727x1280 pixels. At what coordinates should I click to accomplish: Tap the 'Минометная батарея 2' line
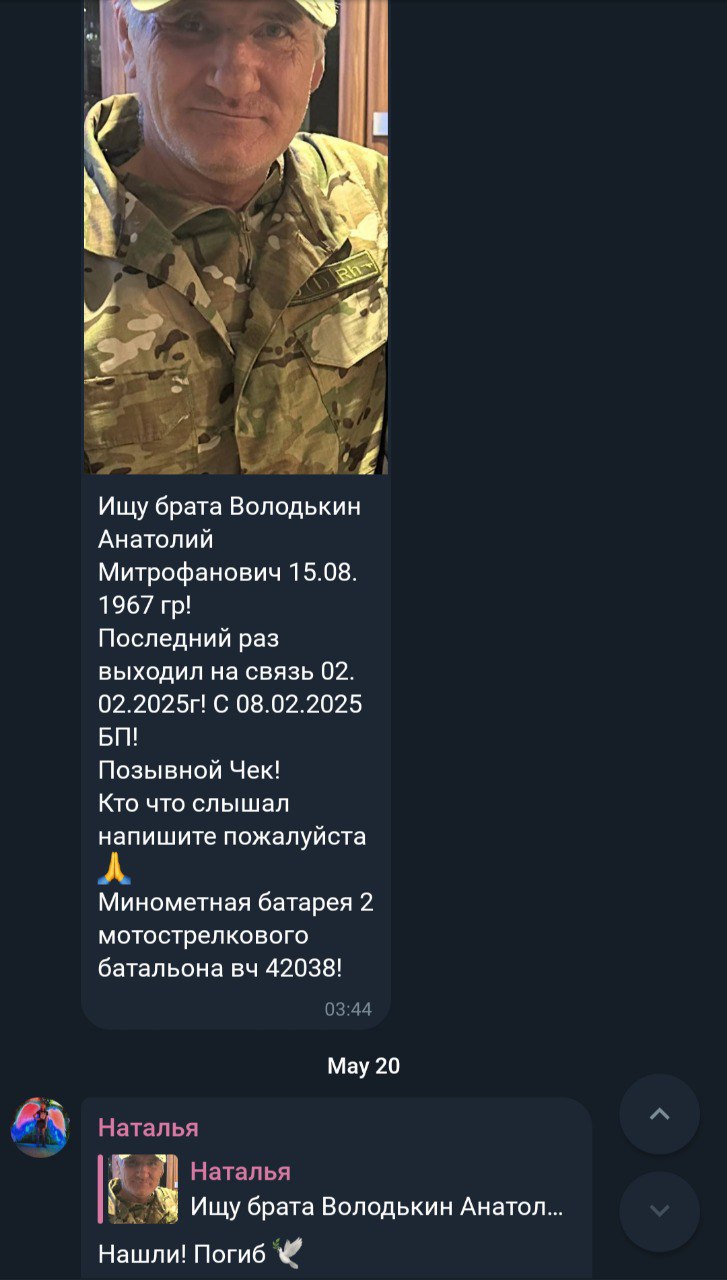(x=236, y=902)
